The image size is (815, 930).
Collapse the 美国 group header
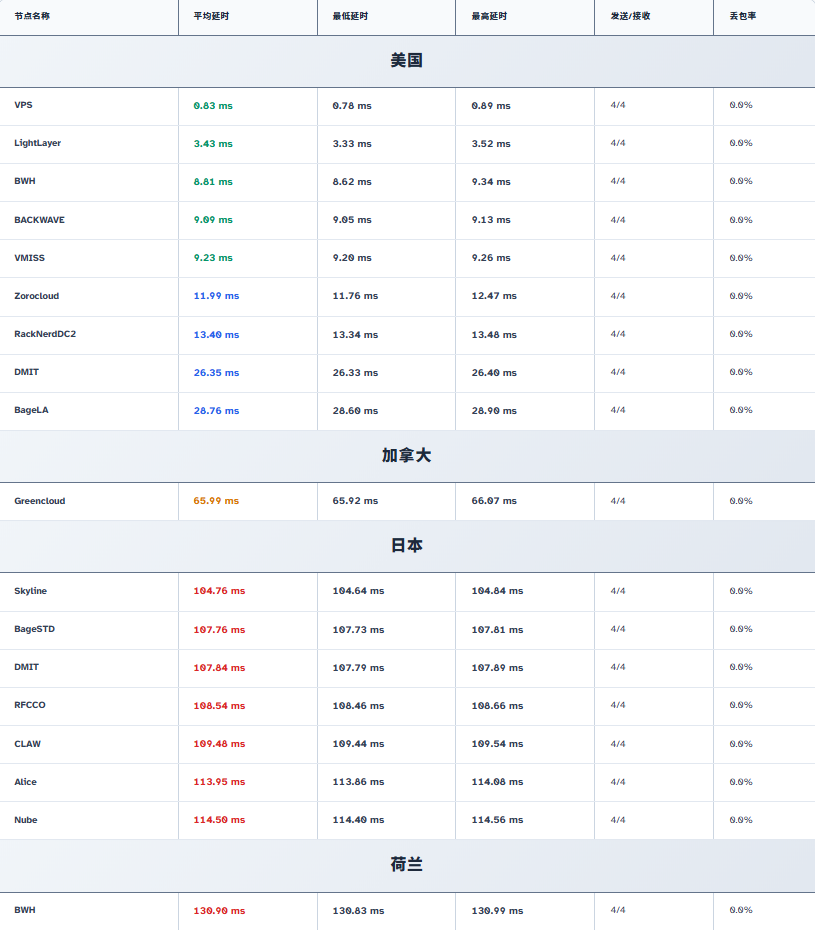click(407, 61)
